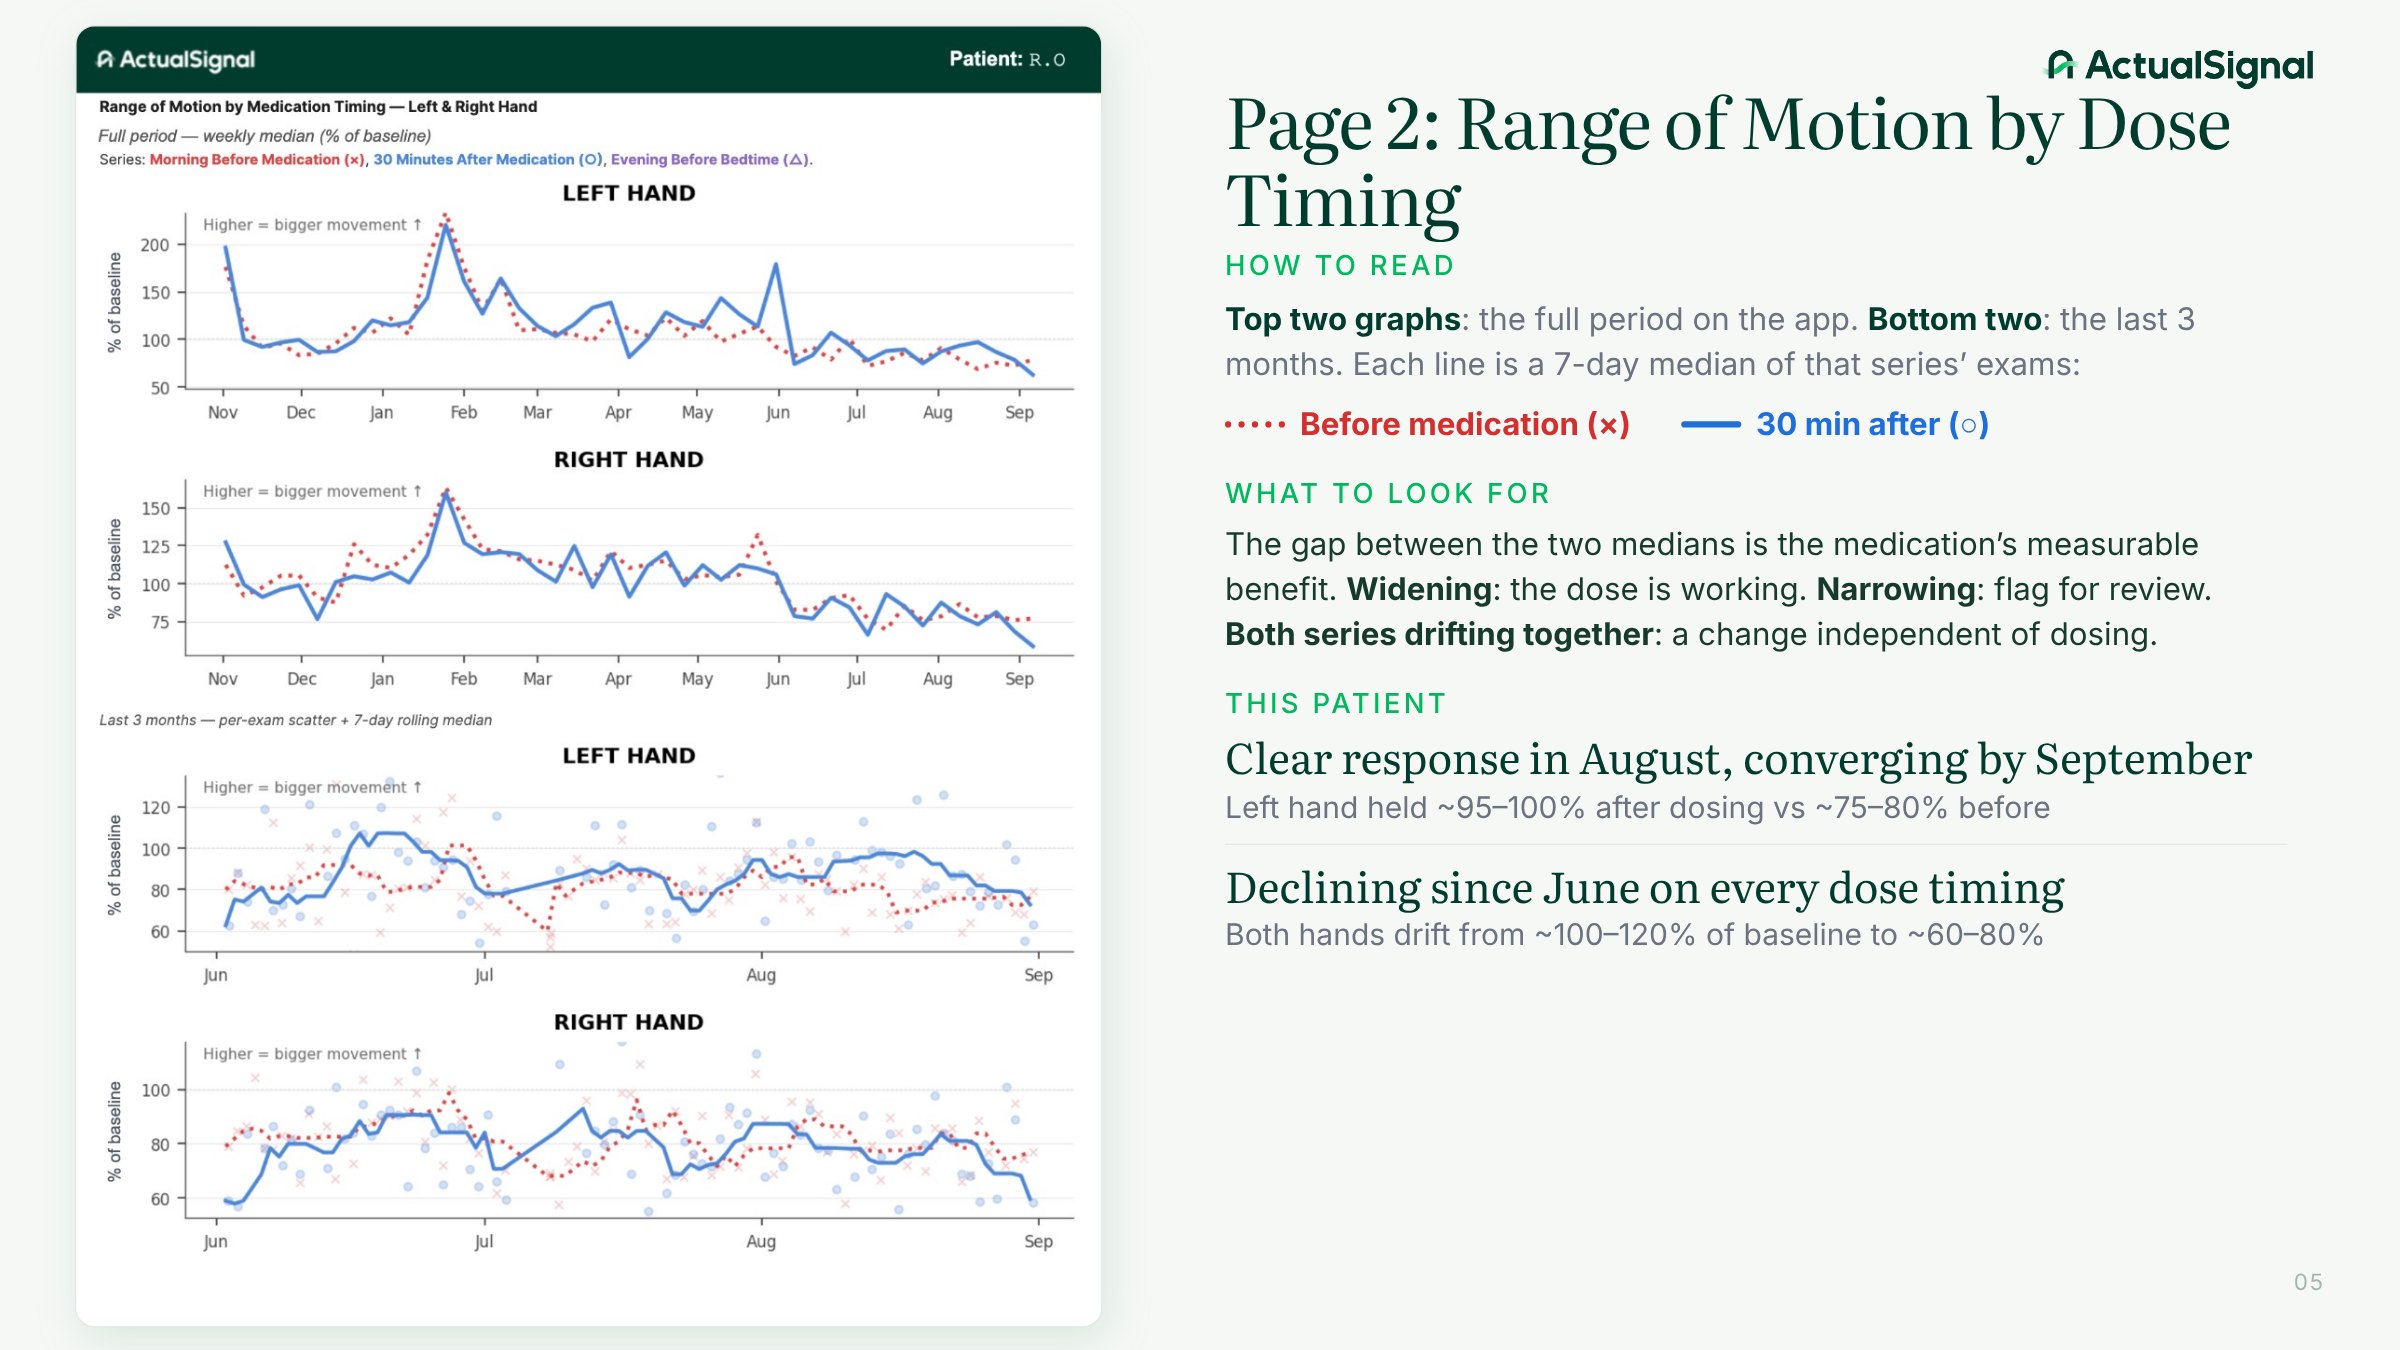Click 'Left hand held ~95–100% after dosing' line
The image size is (2400, 1350).
pos(1637,808)
